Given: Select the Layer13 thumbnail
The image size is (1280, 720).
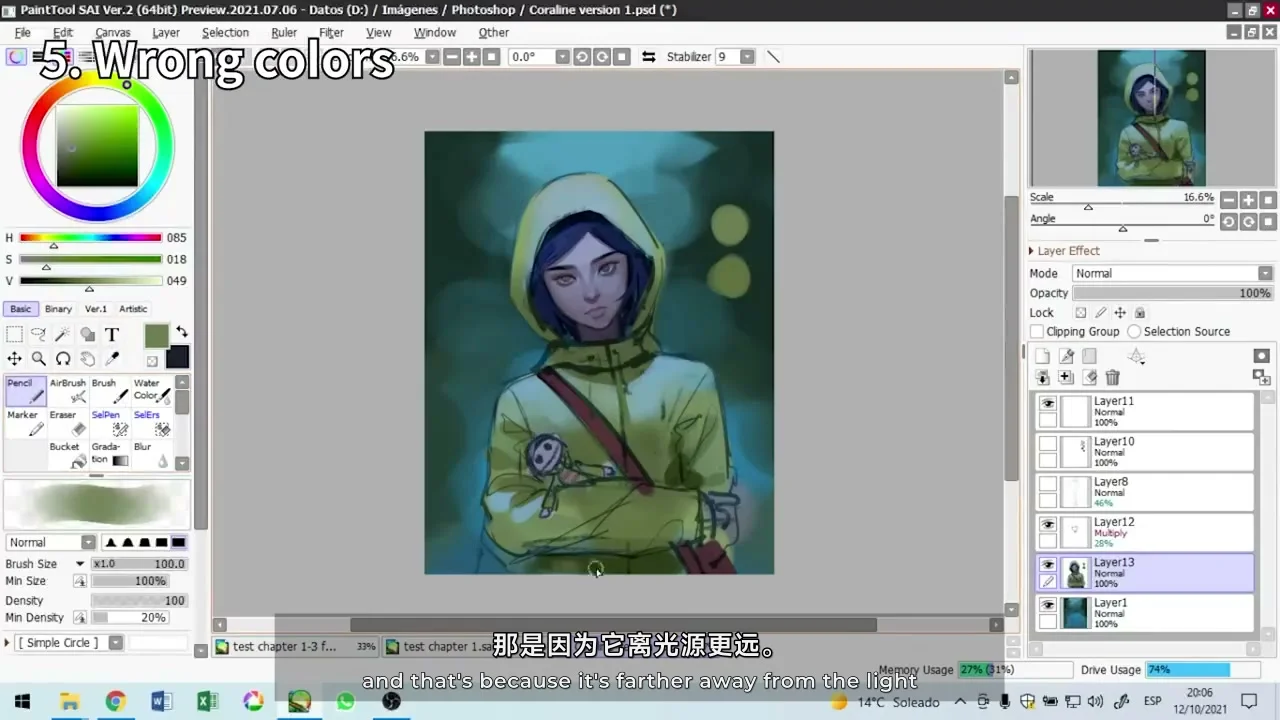Looking at the screenshot, I should [1076, 573].
